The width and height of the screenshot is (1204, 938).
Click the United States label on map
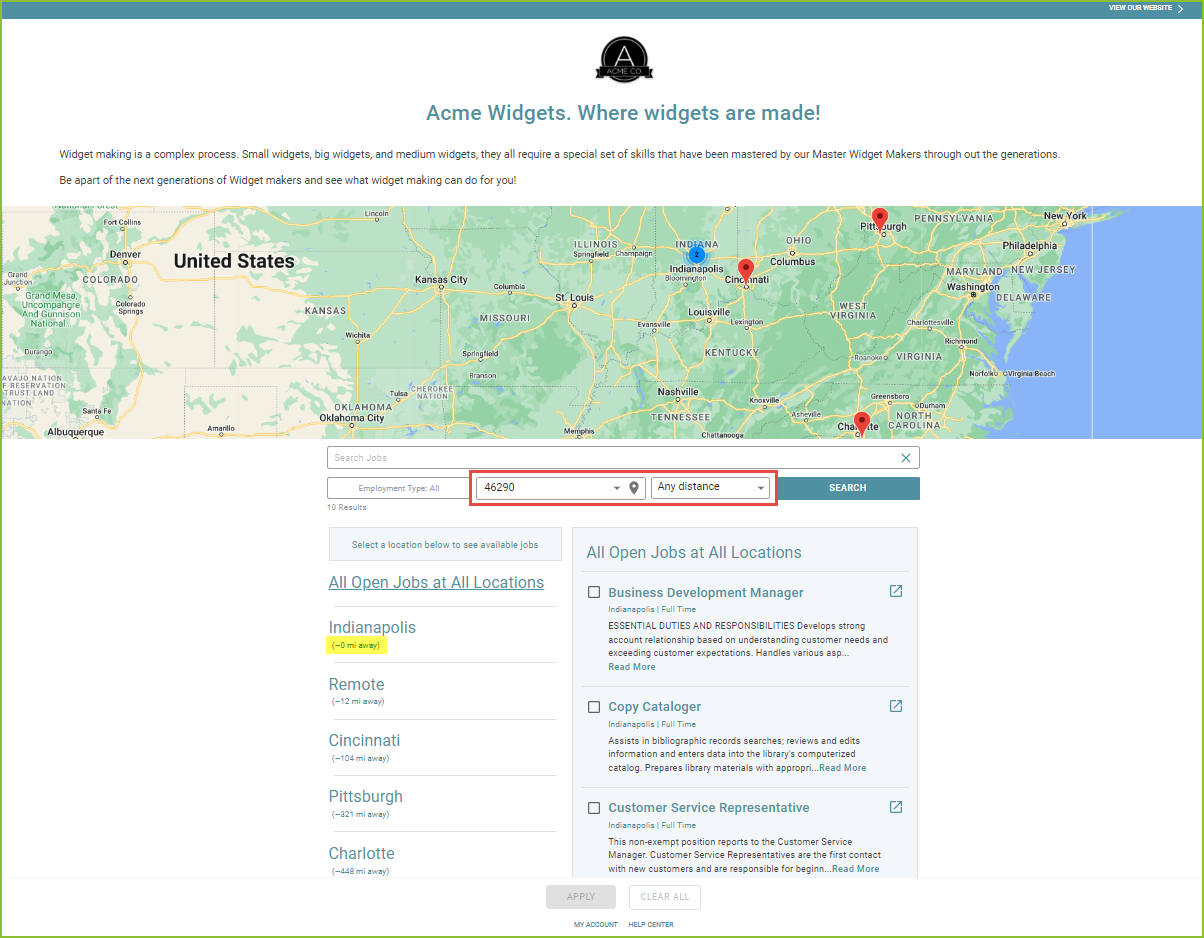pyautogui.click(x=234, y=261)
